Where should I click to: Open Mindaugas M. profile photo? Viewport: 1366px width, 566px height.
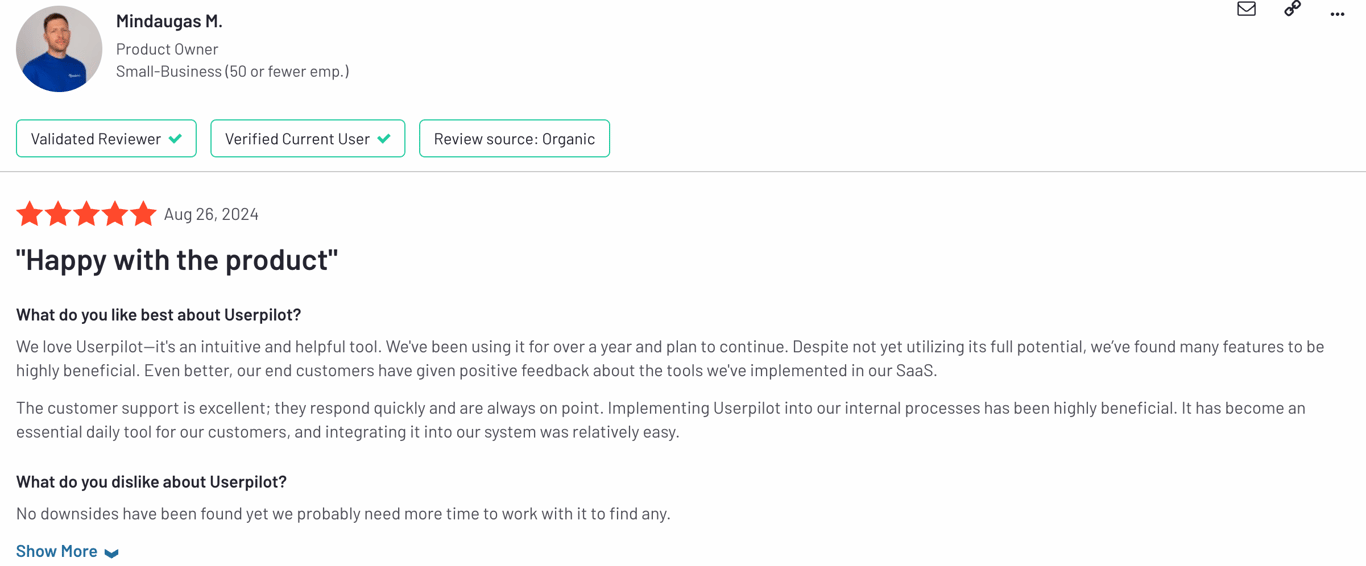coord(59,49)
